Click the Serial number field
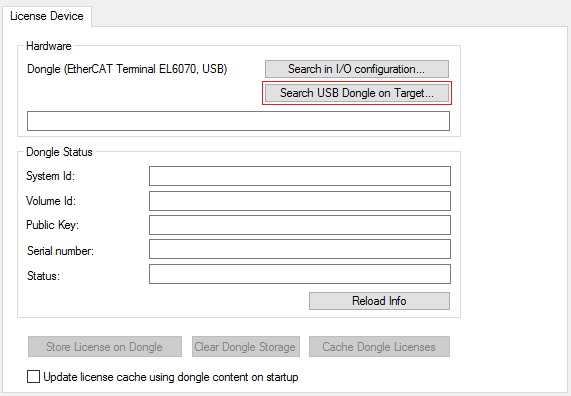 [300, 249]
